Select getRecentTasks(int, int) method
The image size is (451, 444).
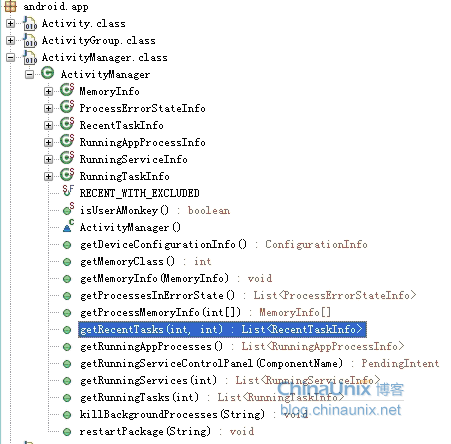222,330
